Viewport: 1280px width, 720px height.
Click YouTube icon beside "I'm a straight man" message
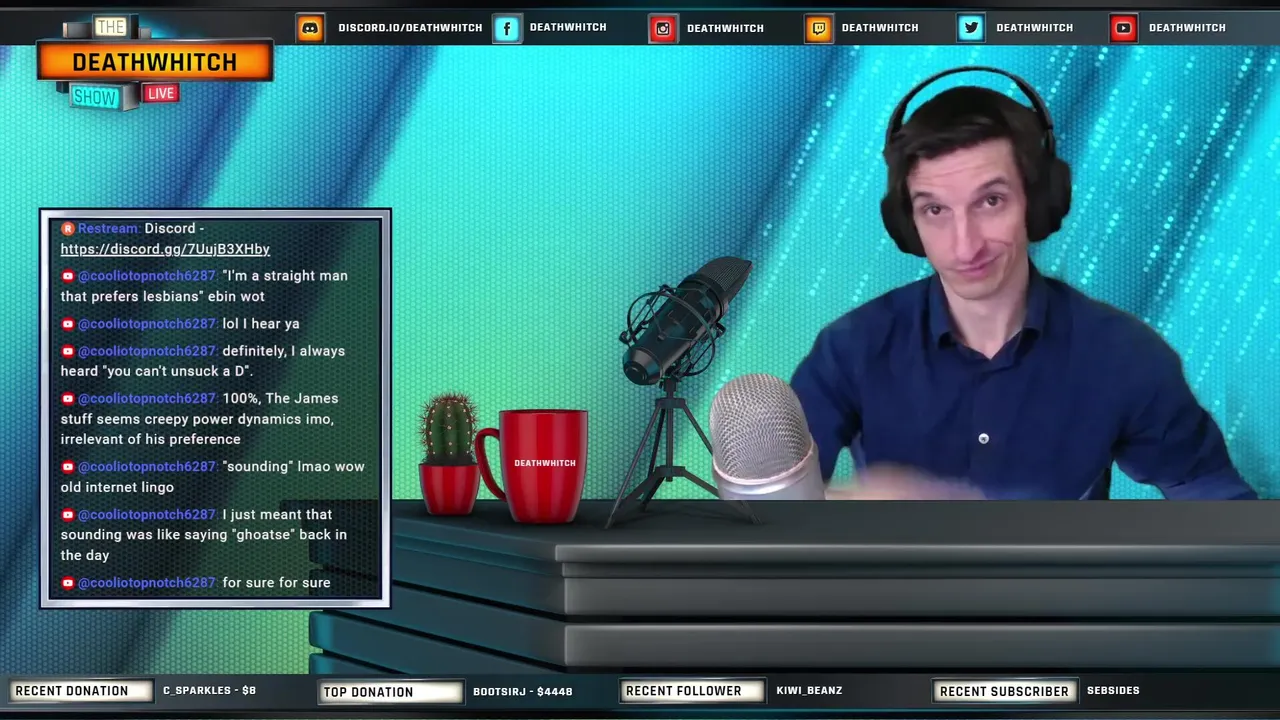(x=68, y=276)
